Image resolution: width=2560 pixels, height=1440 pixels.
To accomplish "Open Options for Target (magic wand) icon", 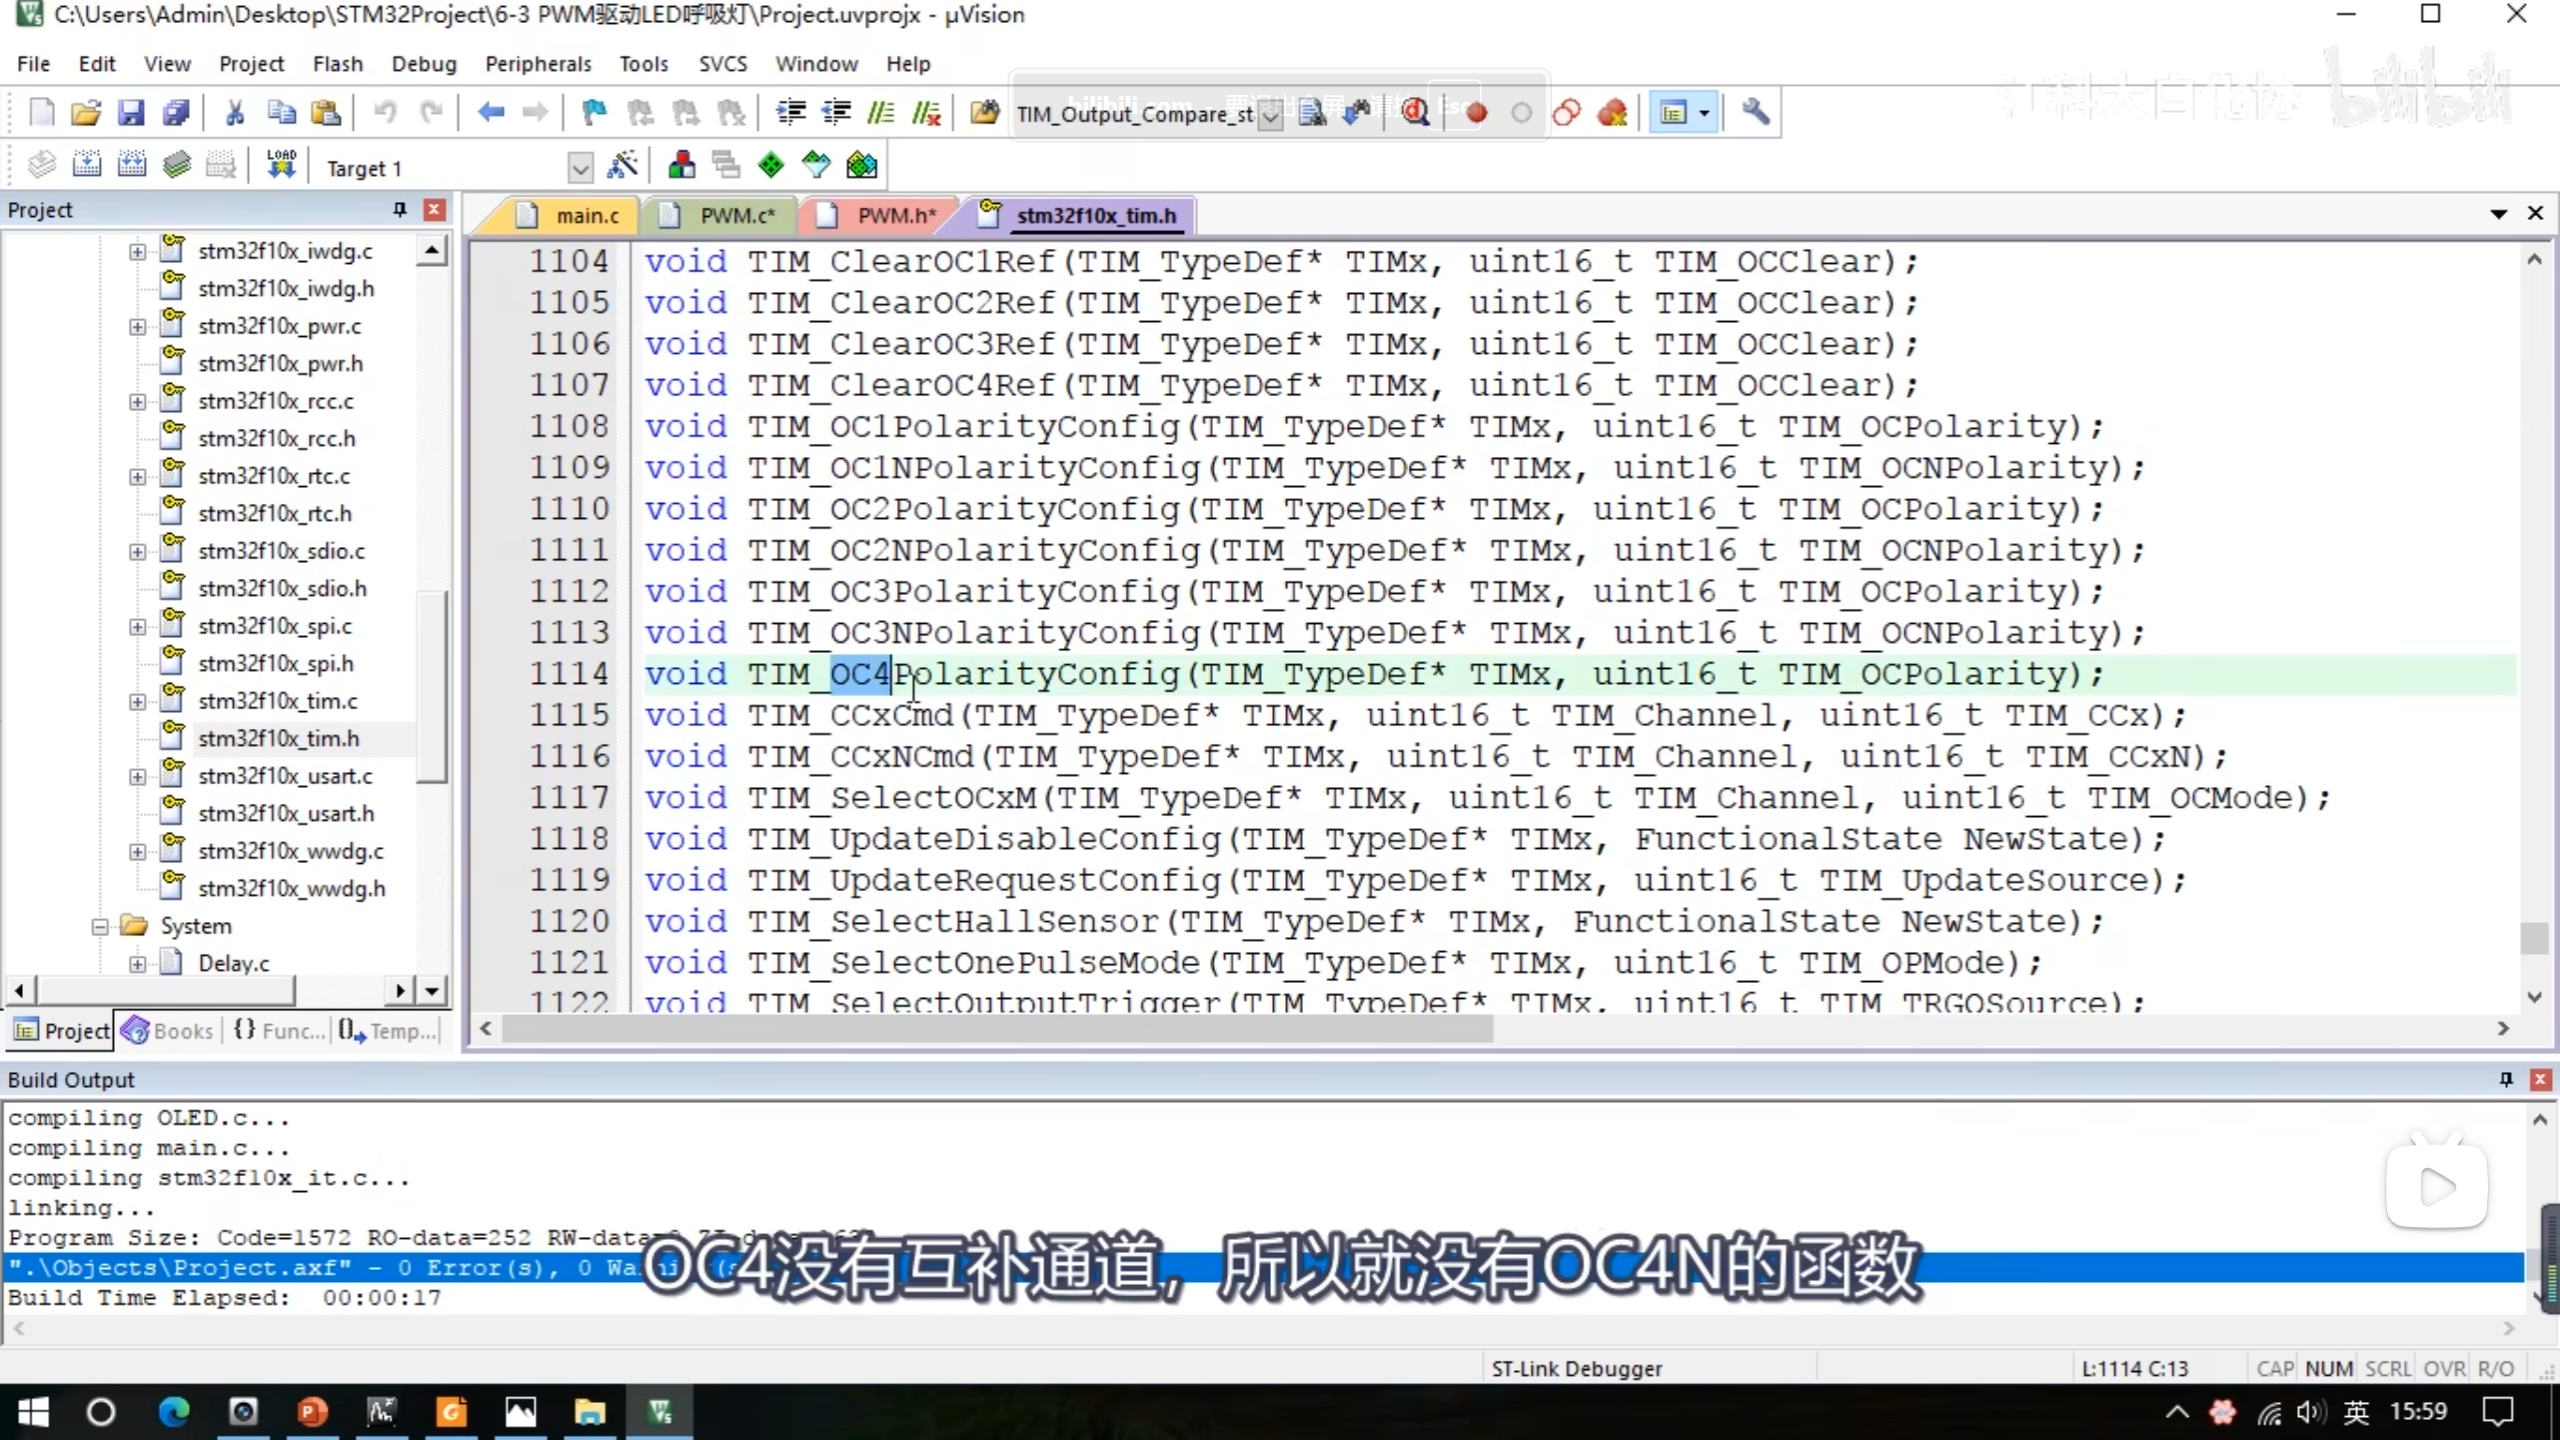I will coord(622,166).
